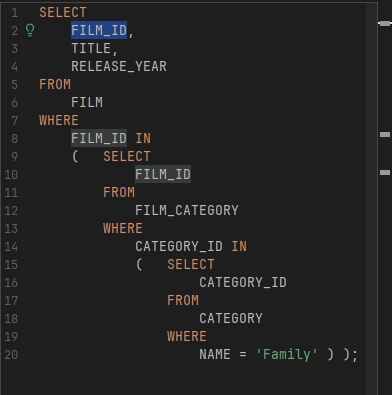Click the opening parenthesis on line 15
Viewport: 392px width, 395px height.
139,264
